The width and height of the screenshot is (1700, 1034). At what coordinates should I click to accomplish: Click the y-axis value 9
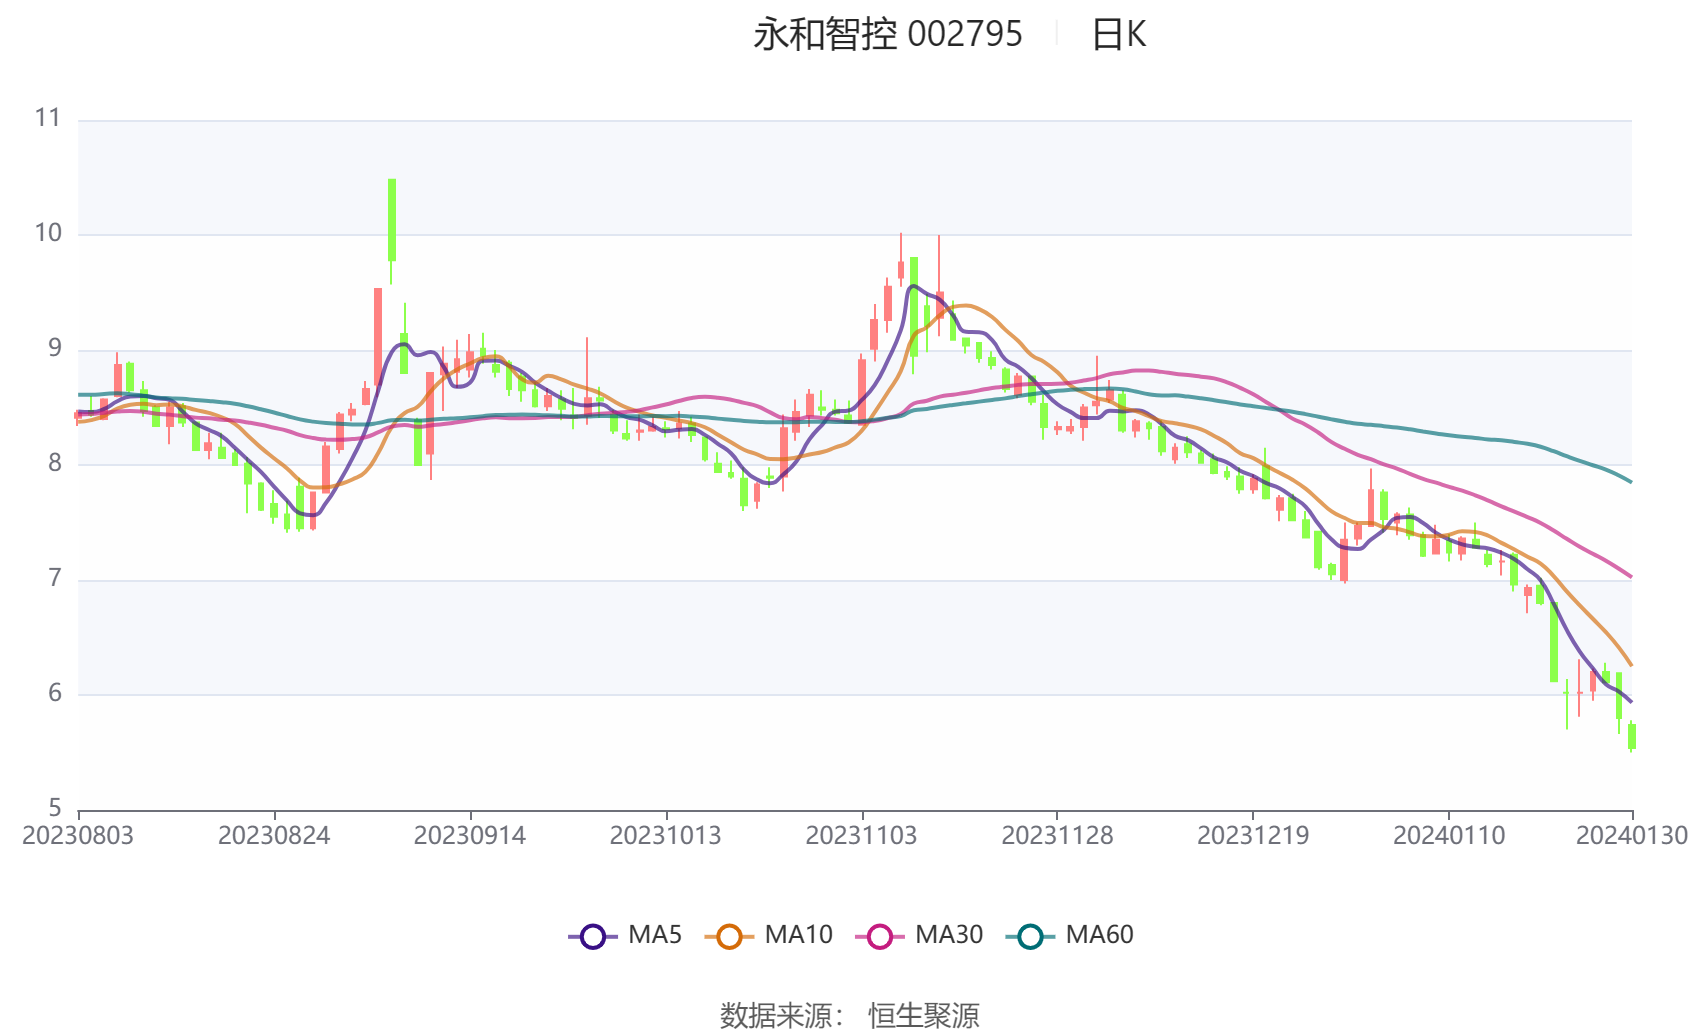coord(55,349)
